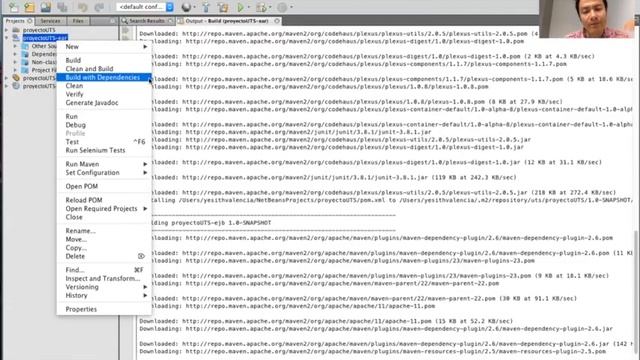This screenshot has width=640, height=360.
Task: Click the Redo toolbar icon
Action: 99,7
